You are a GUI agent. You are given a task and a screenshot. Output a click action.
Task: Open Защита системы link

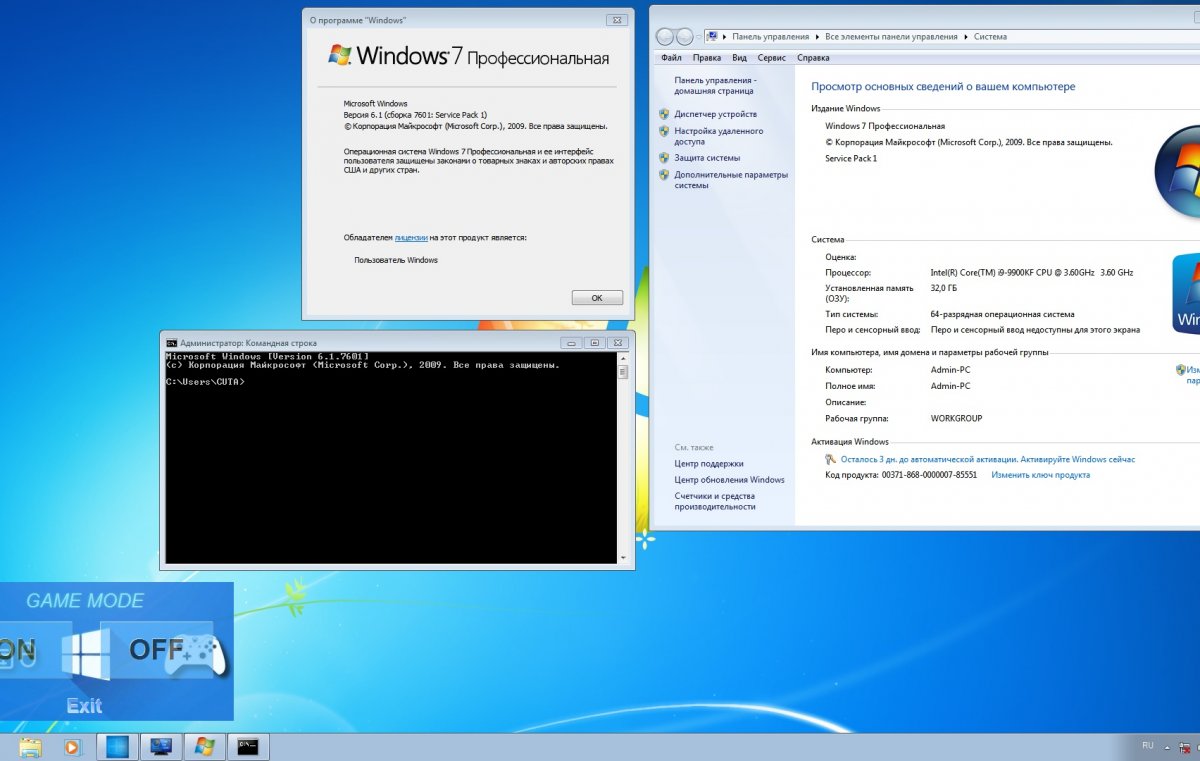point(707,158)
